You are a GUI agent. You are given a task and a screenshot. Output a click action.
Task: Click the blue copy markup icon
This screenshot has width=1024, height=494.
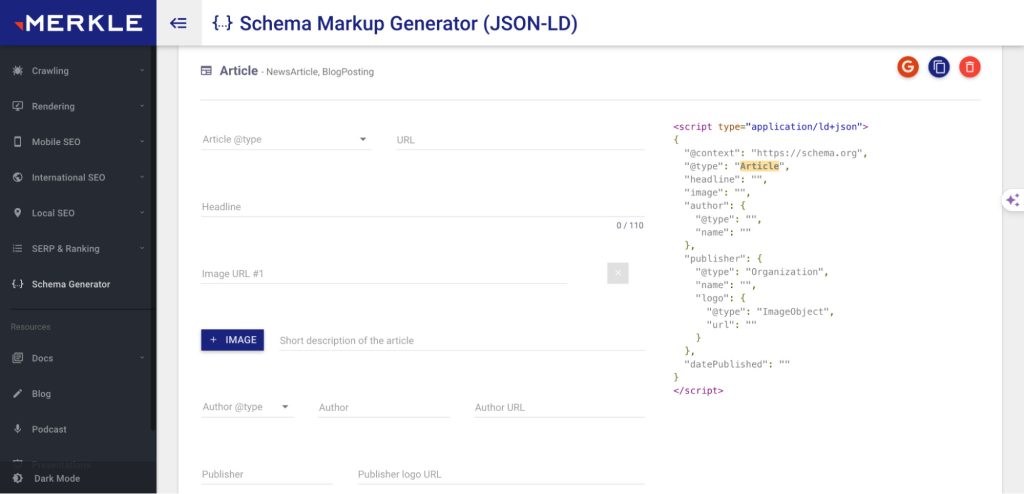(x=938, y=67)
